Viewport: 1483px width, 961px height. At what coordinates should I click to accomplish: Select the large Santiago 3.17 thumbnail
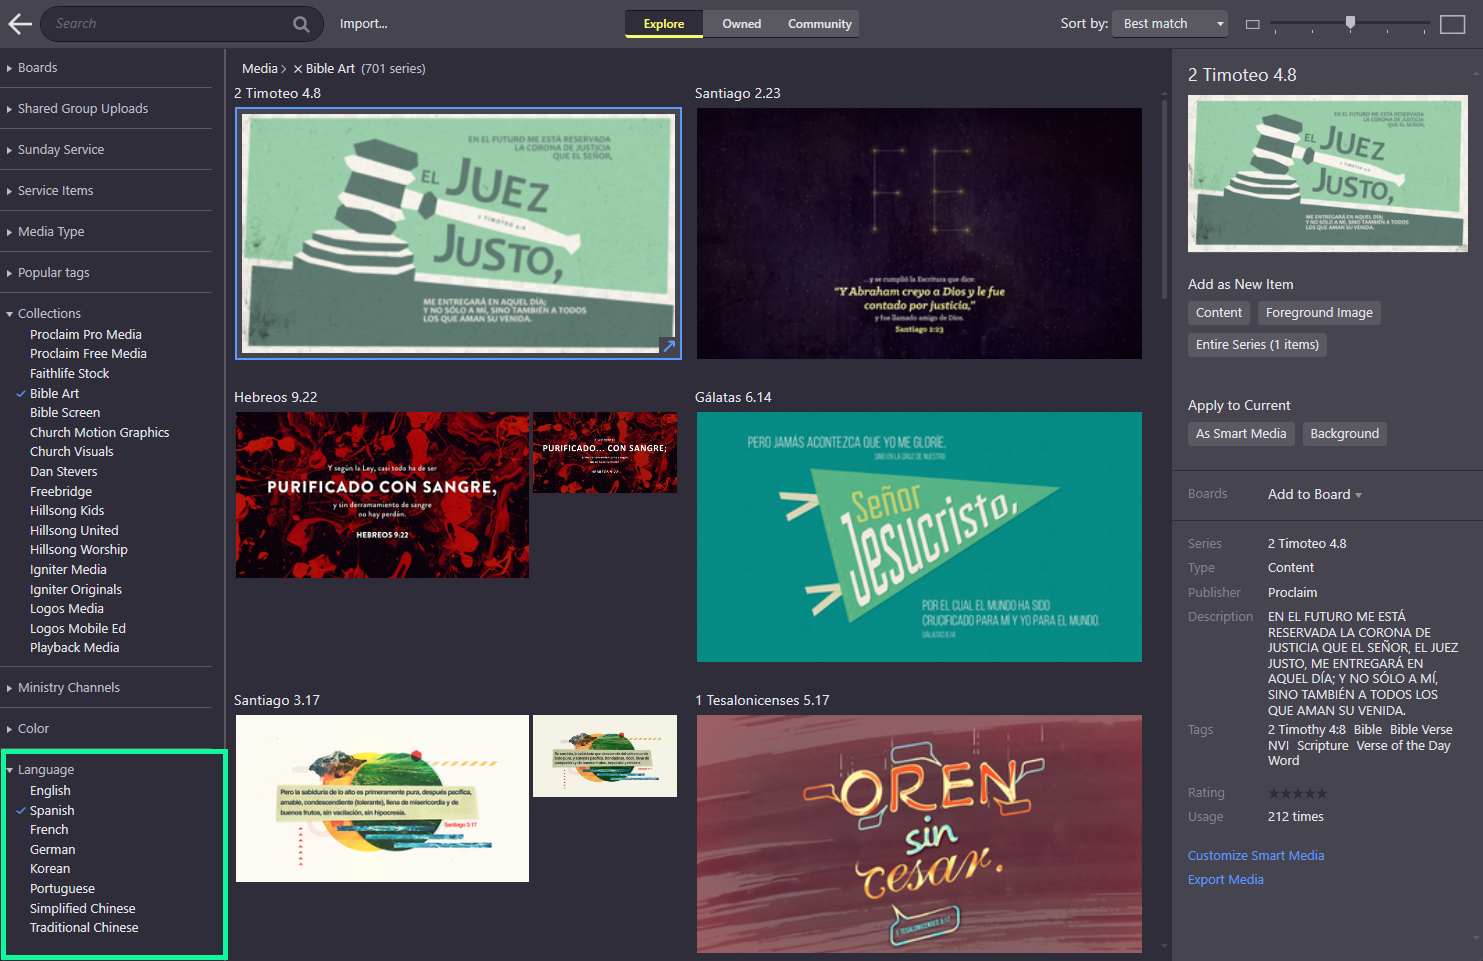[x=382, y=798]
